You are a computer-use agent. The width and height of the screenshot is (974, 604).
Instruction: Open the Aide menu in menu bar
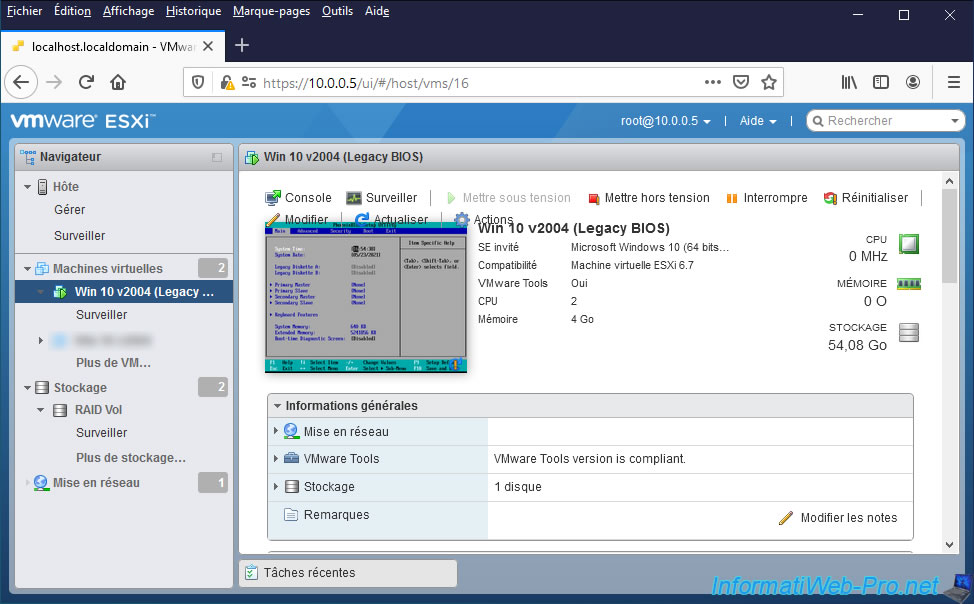point(377,11)
